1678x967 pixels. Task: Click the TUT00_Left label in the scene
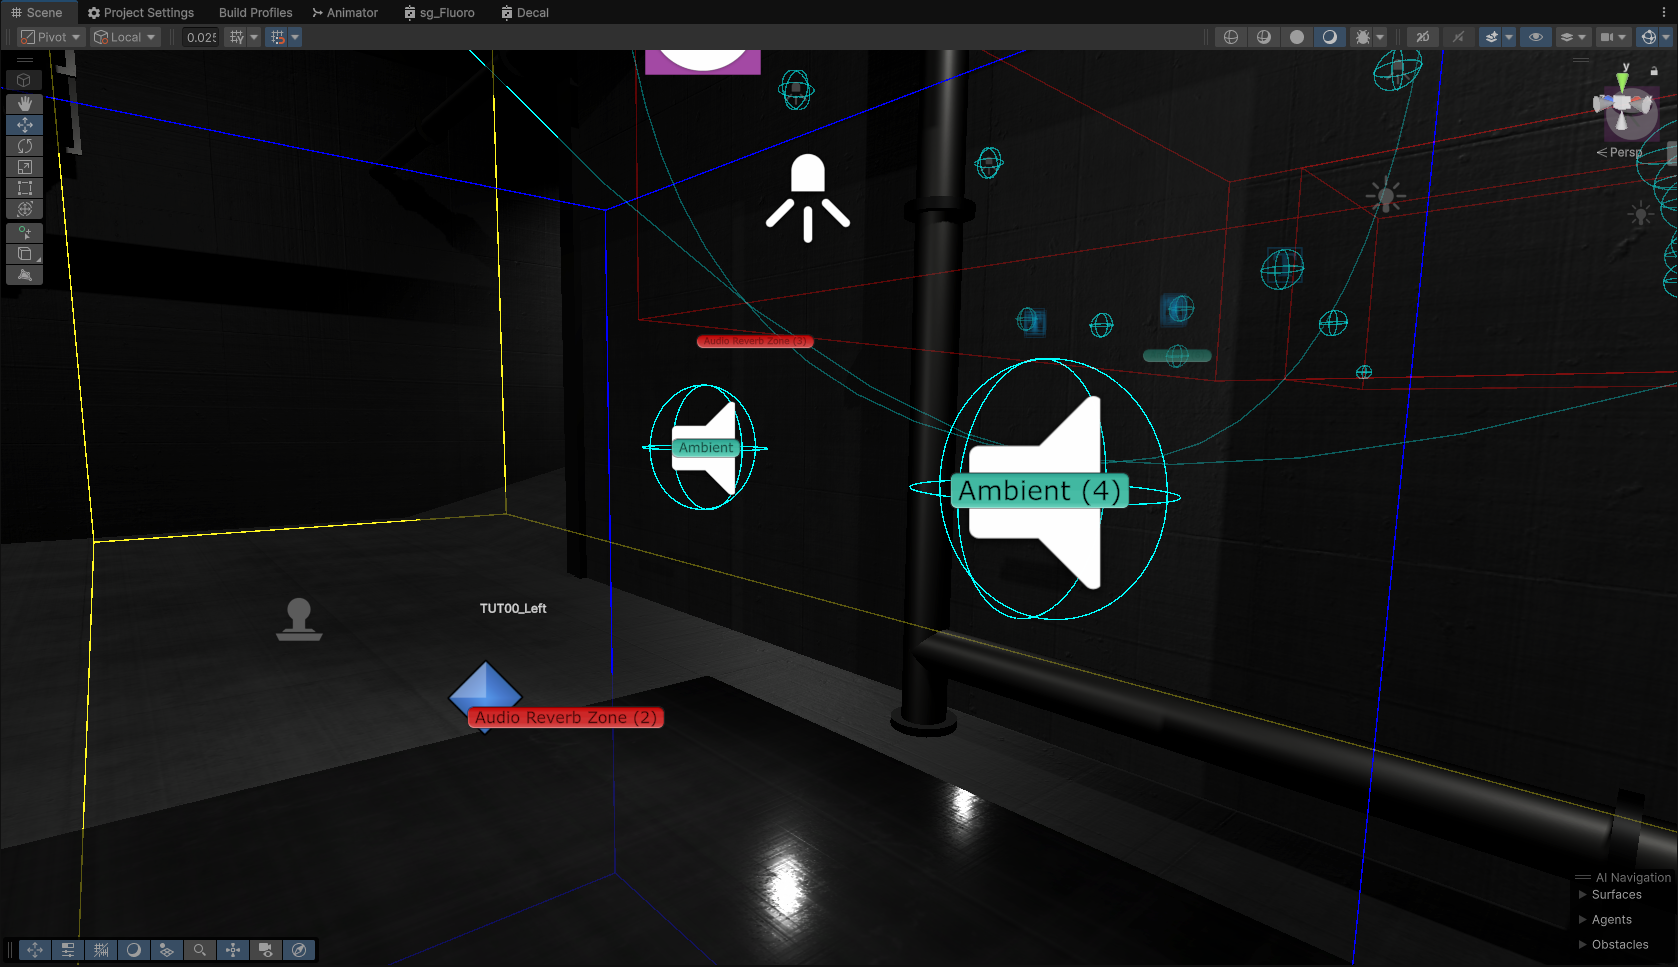pyautogui.click(x=513, y=608)
